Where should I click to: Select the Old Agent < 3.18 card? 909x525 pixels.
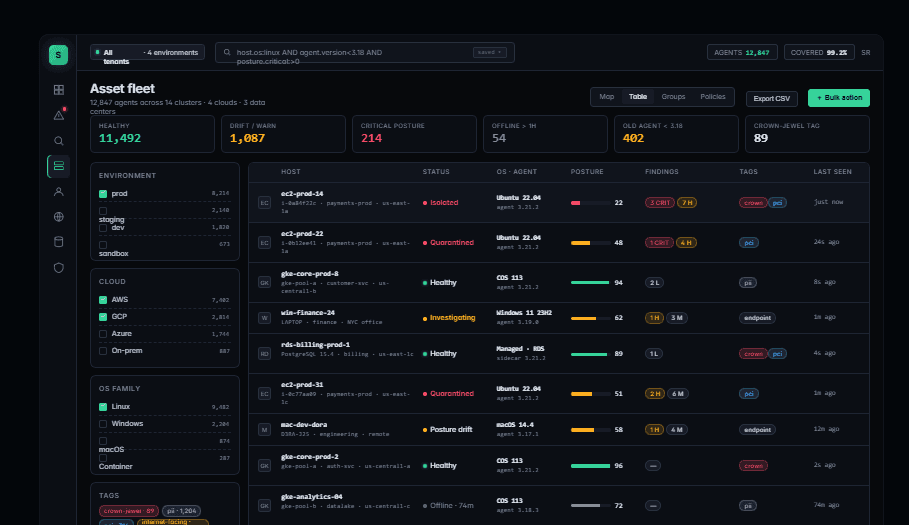[x=677, y=134]
